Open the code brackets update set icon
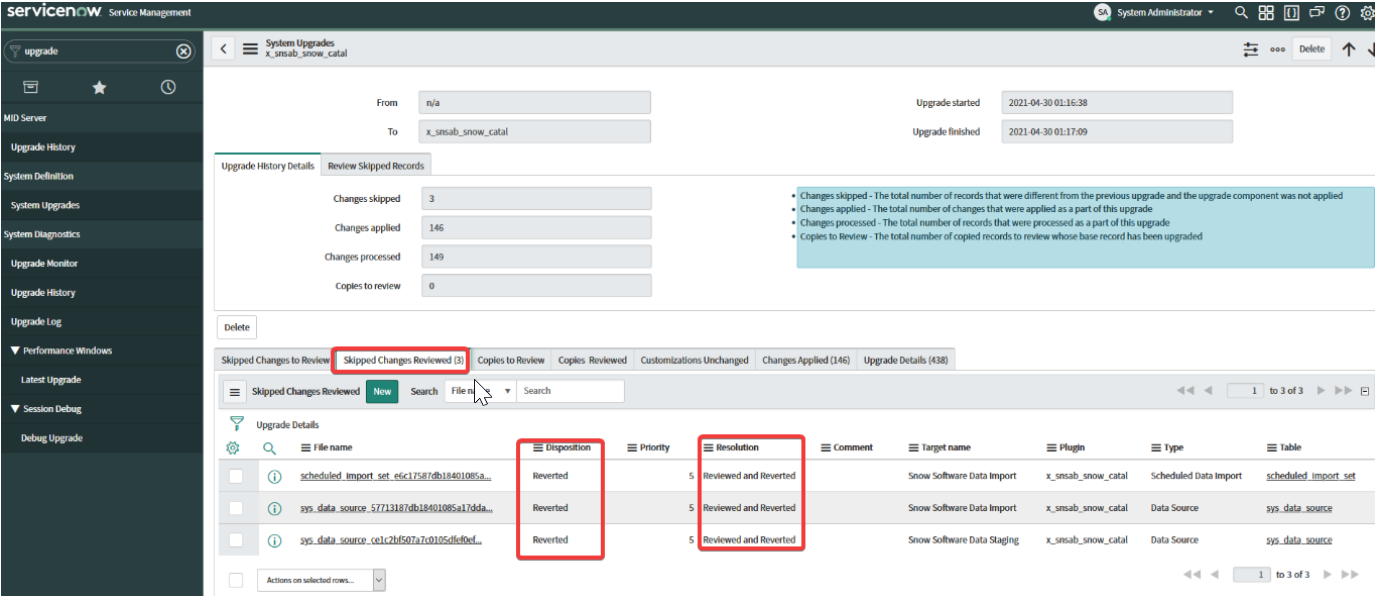Image resolution: width=1377 pixels, height=596 pixels. click(1292, 13)
